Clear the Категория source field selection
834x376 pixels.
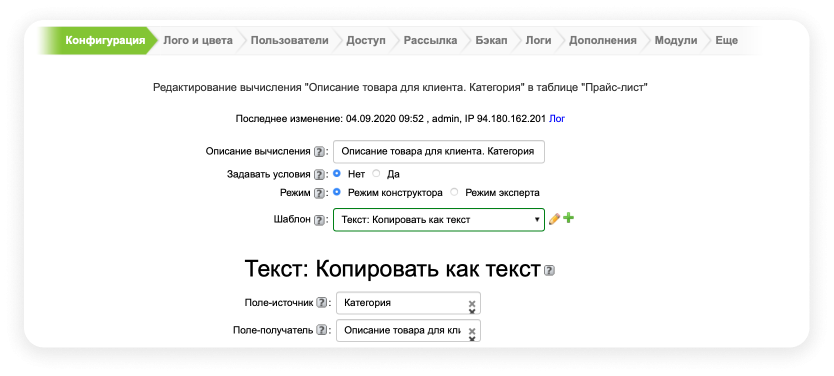click(471, 304)
